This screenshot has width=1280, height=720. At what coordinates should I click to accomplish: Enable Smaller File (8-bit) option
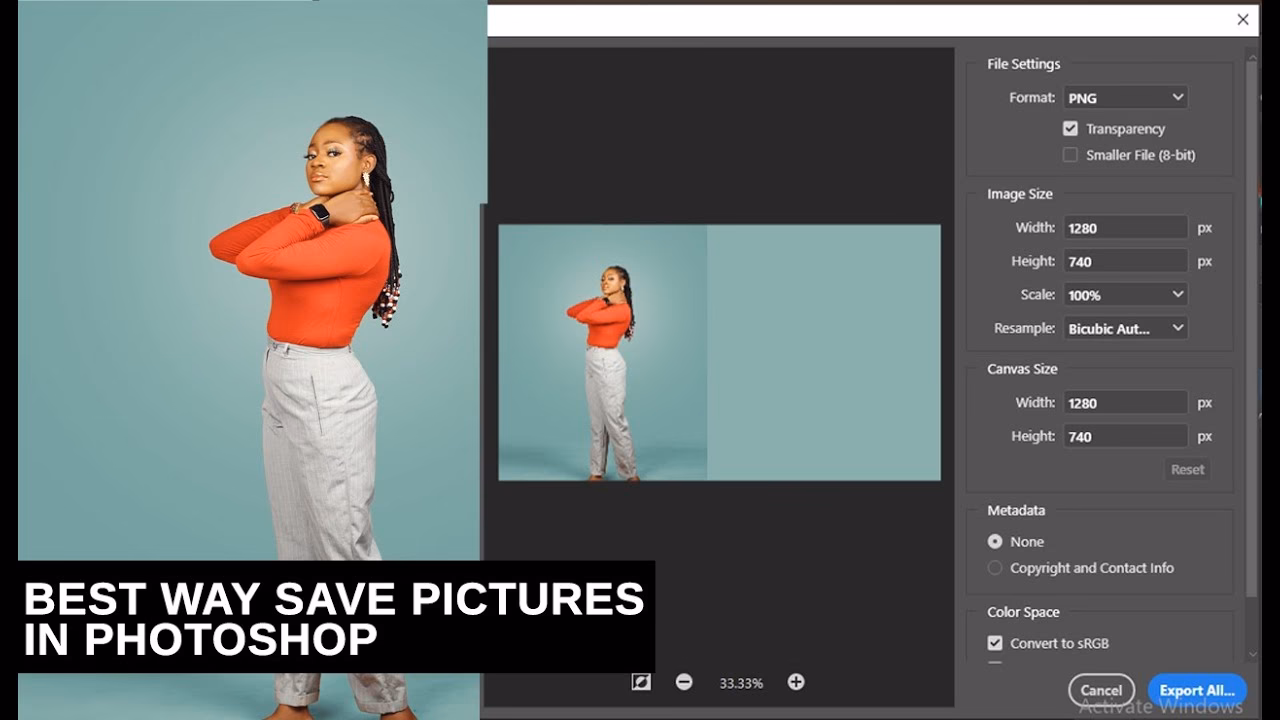point(1070,154)
